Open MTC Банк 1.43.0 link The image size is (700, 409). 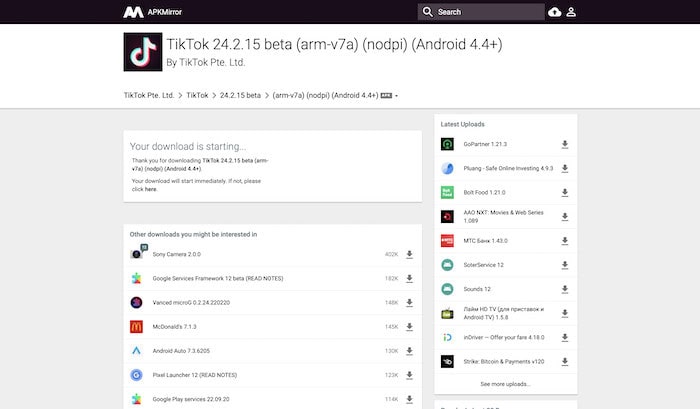coord(485,241)
